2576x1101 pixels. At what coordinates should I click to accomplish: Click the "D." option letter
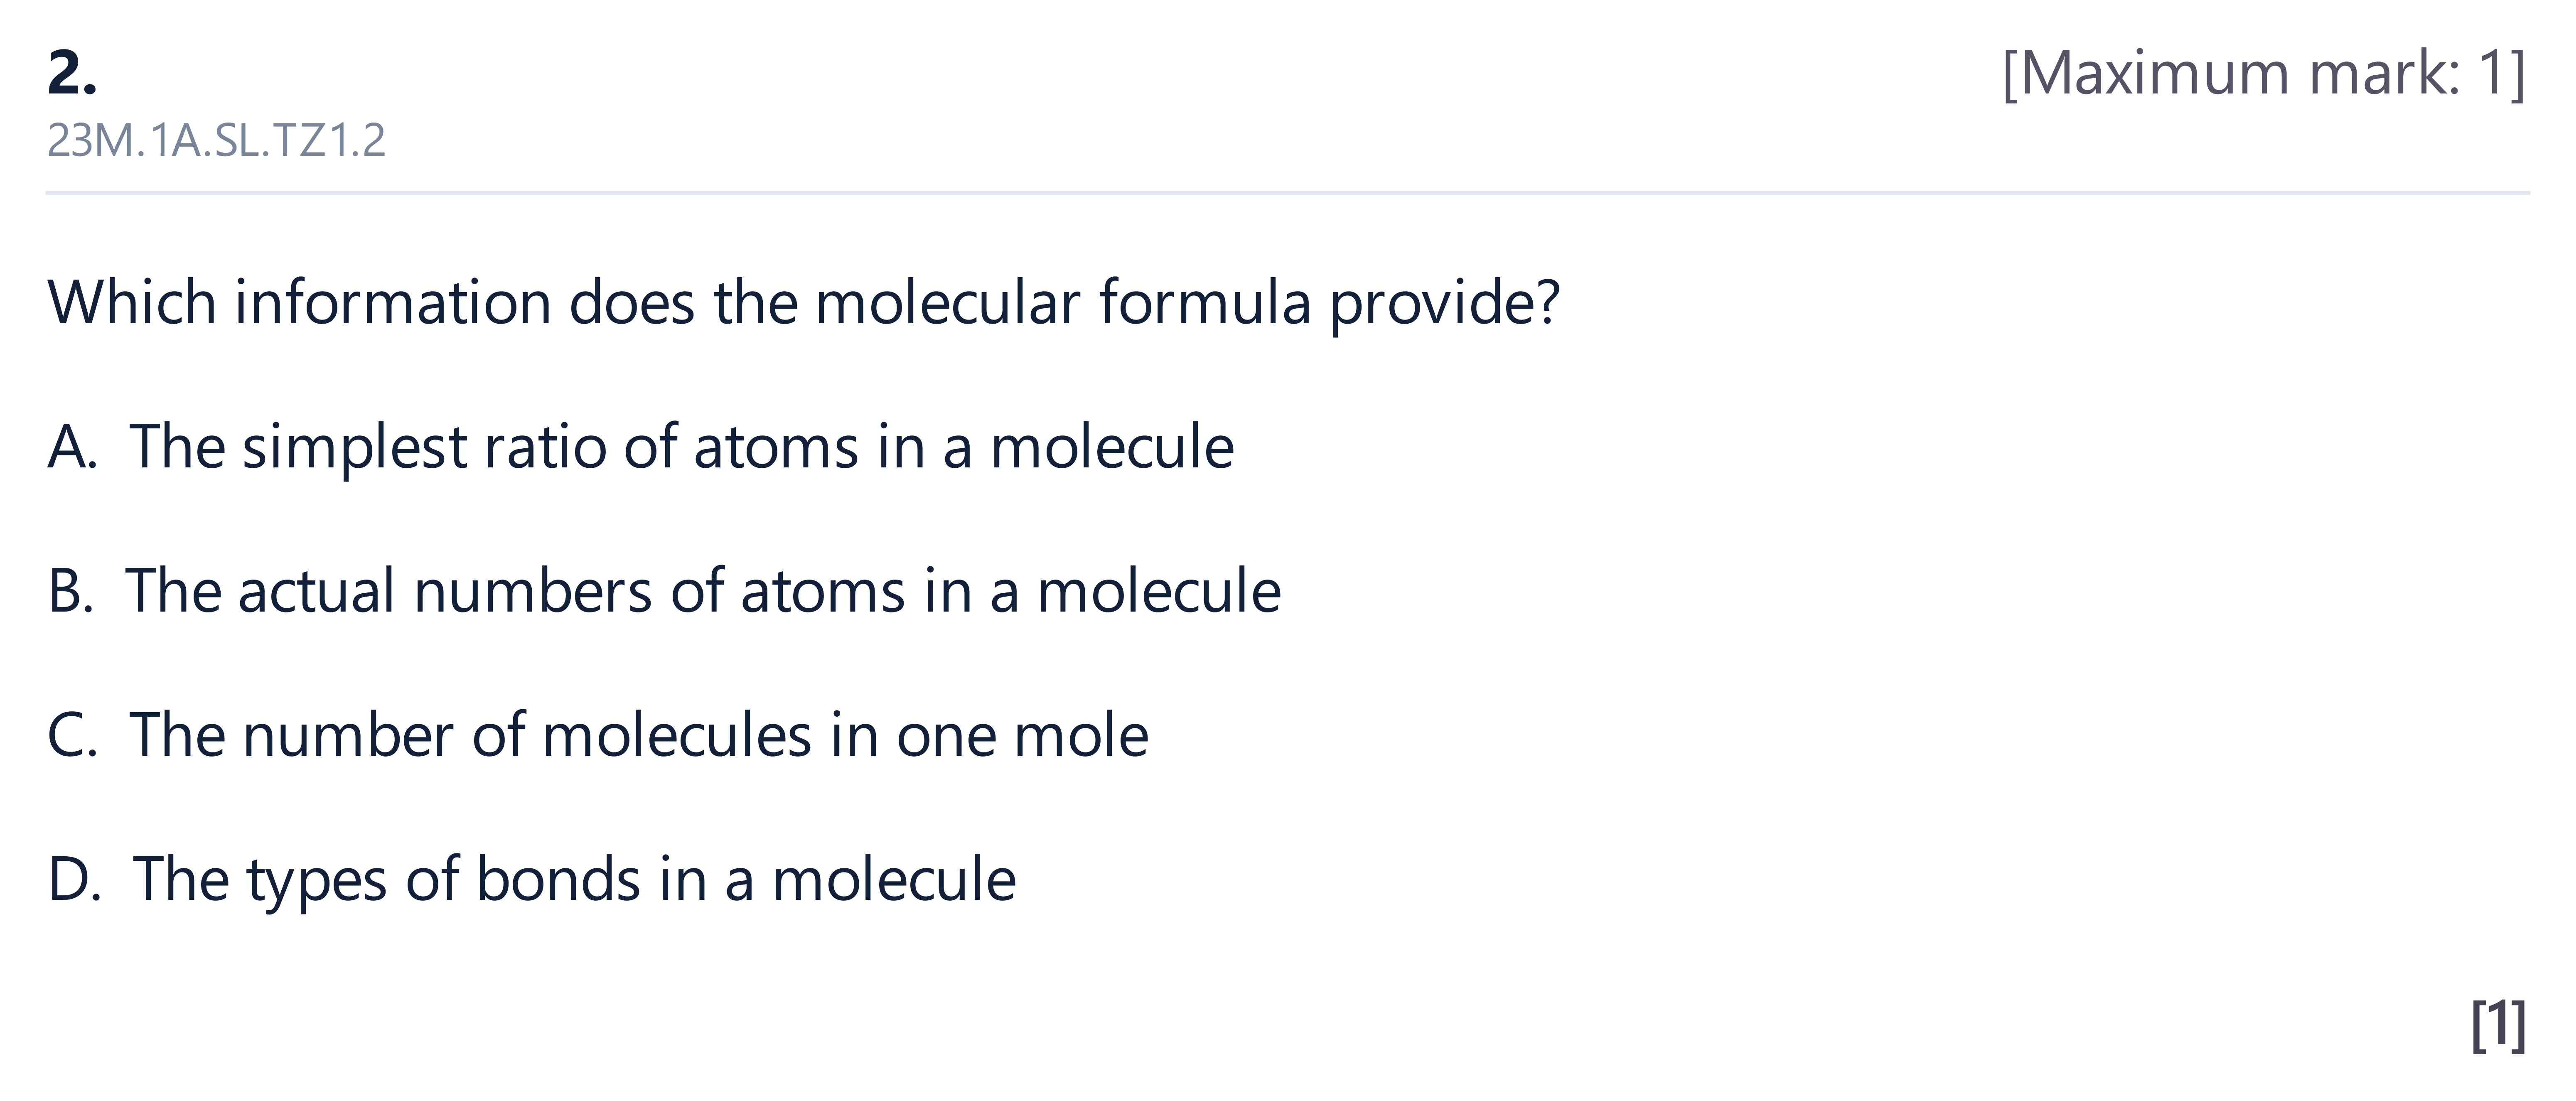[x=74, y=880]
